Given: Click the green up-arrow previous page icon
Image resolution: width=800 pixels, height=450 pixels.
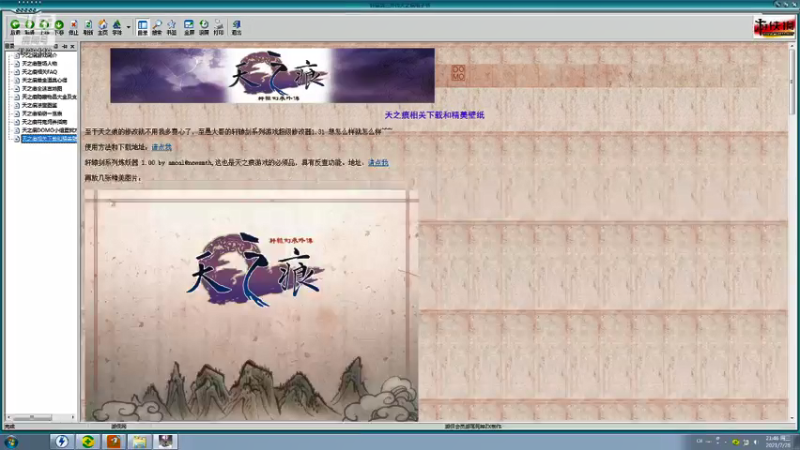Looking at the screenshot, I should click(x=44, y=27).
